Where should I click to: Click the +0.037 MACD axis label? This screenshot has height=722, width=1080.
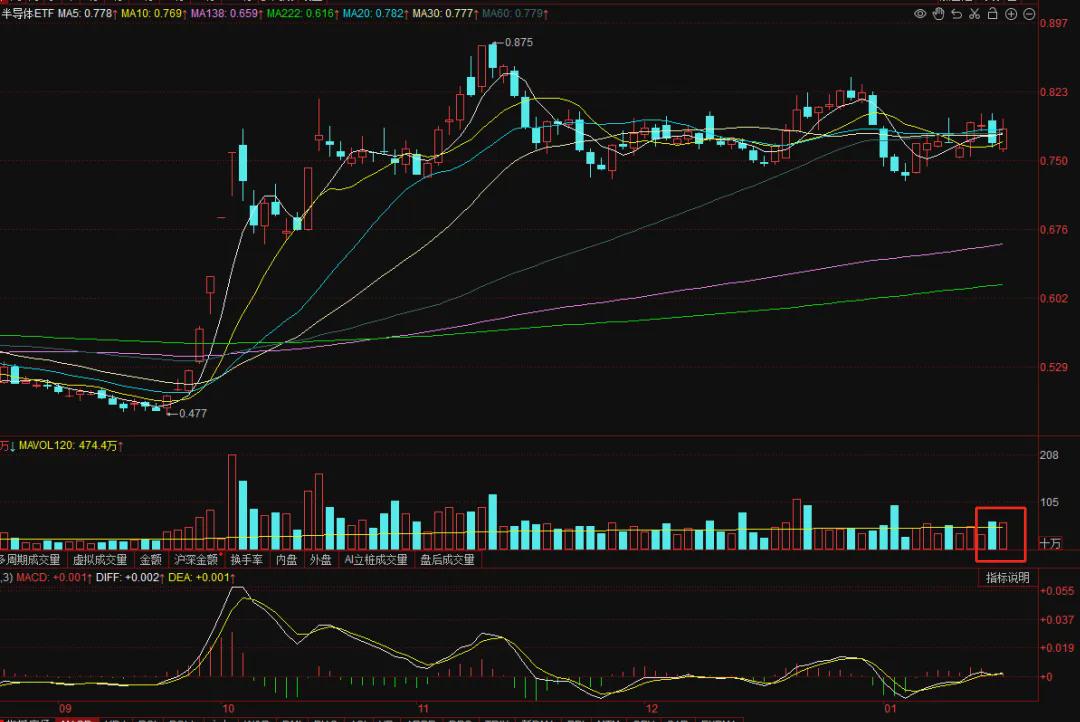1057,620
